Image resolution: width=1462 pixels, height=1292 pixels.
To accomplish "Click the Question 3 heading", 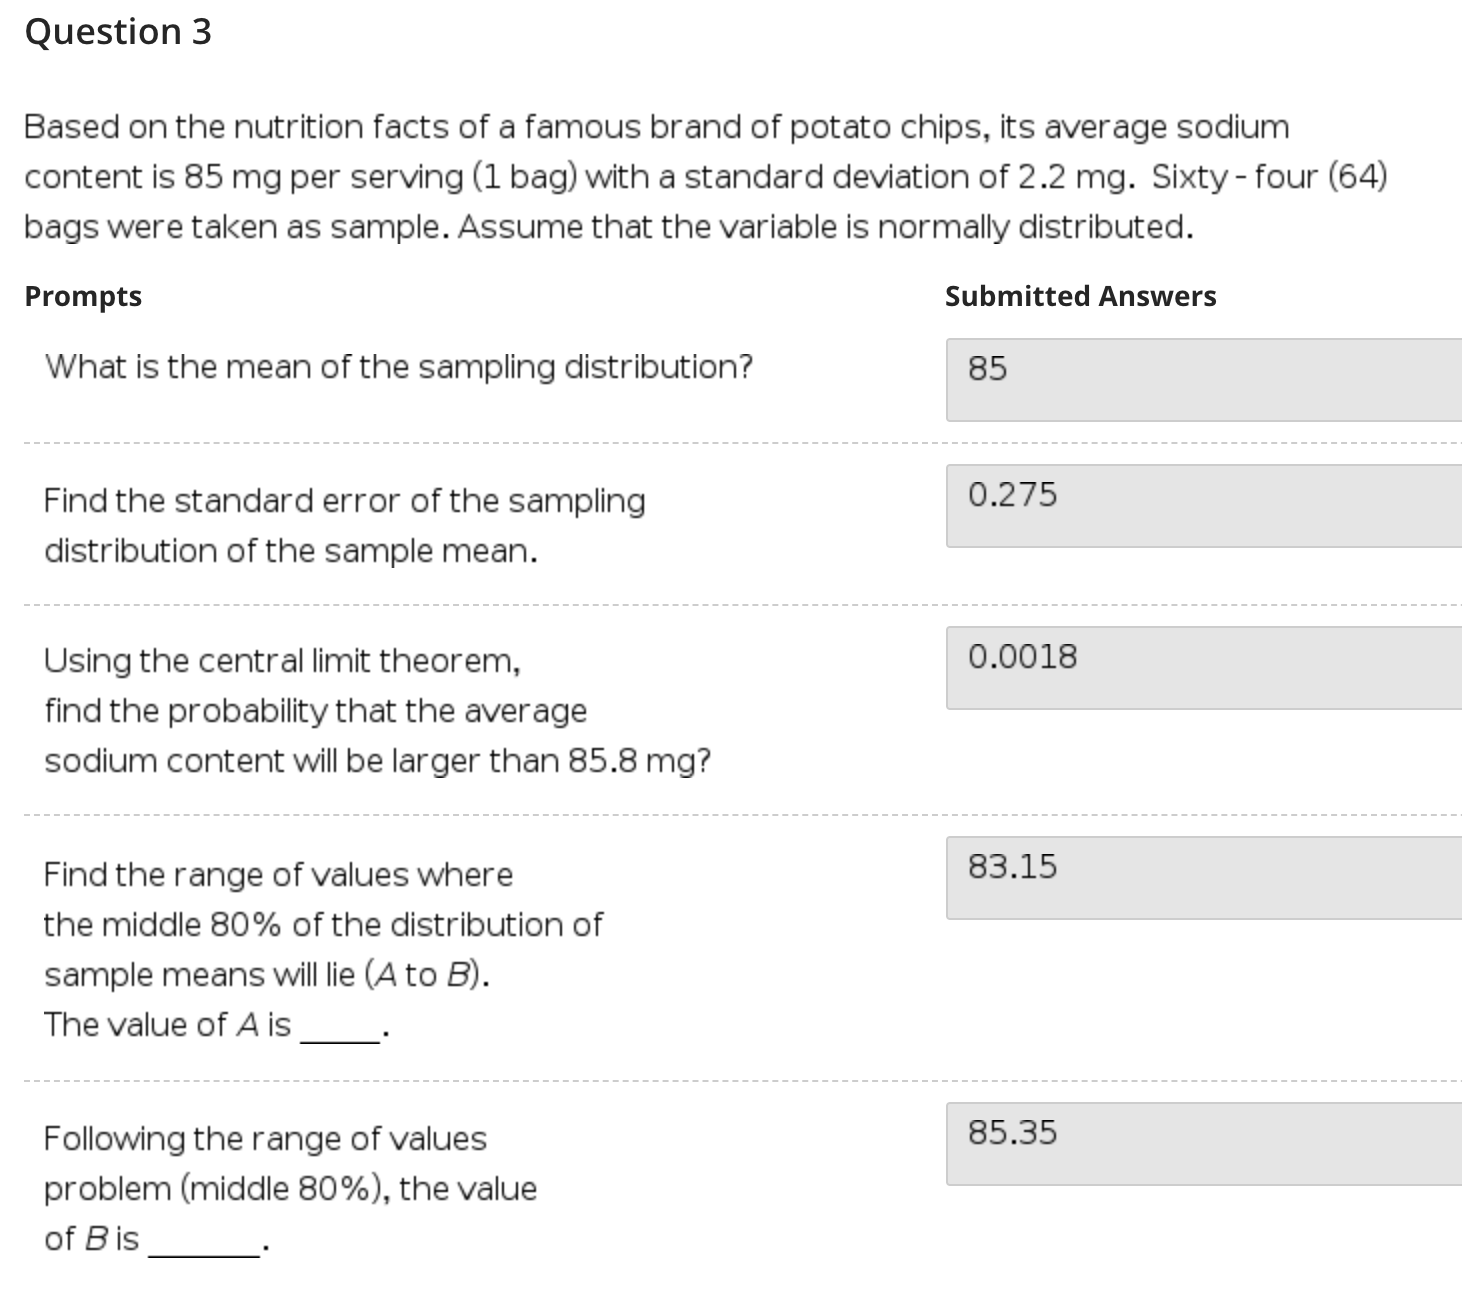I will pos(118,30).
